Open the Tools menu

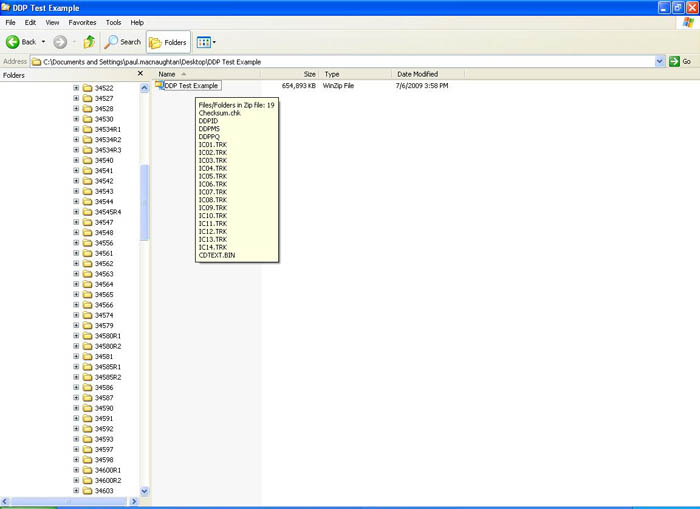point(113,22)
